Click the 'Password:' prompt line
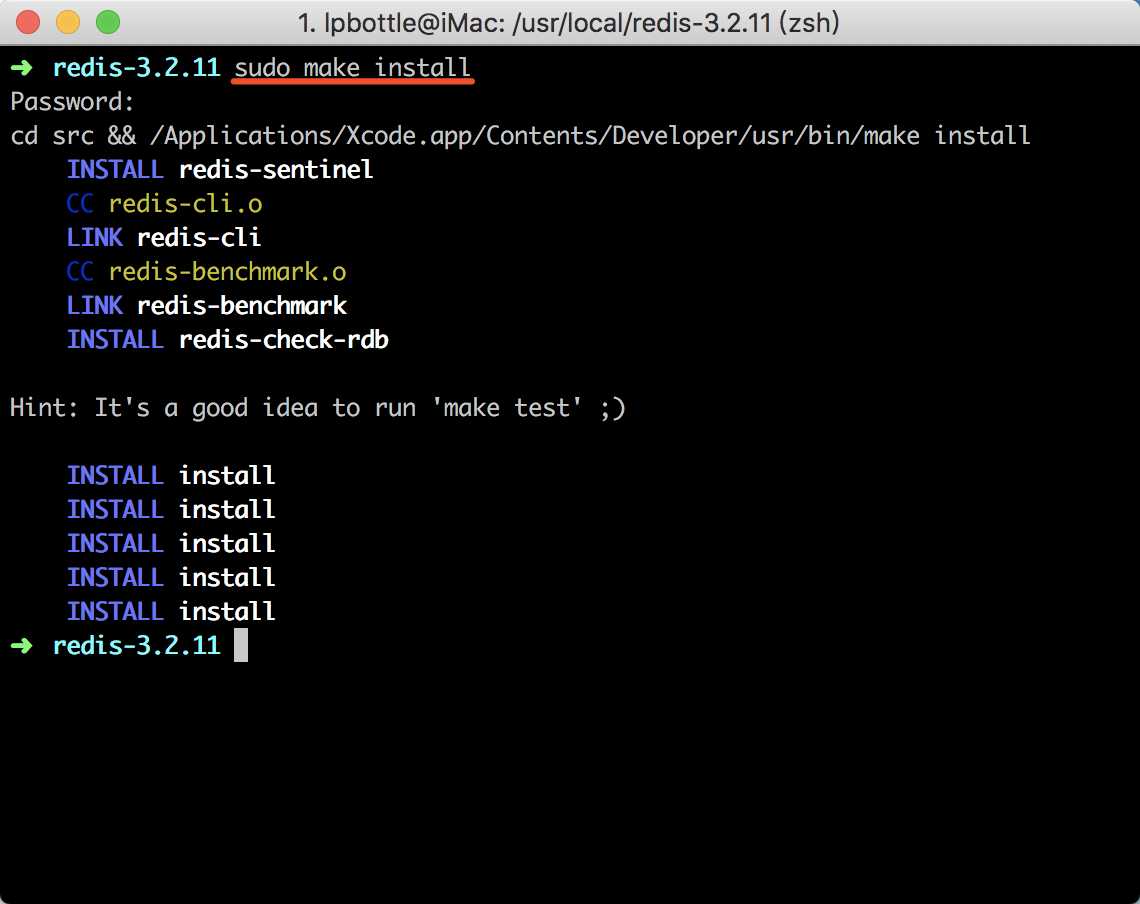The image size is (1140, 904). [x=72, y=102]
